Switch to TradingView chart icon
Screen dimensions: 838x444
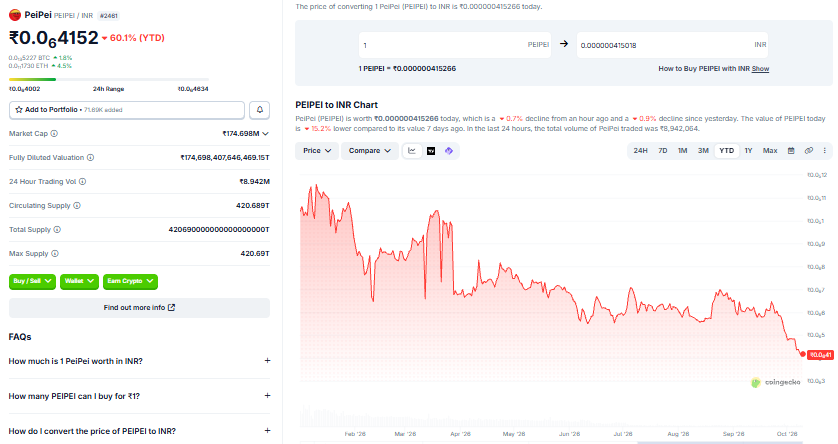click(431, 151)
